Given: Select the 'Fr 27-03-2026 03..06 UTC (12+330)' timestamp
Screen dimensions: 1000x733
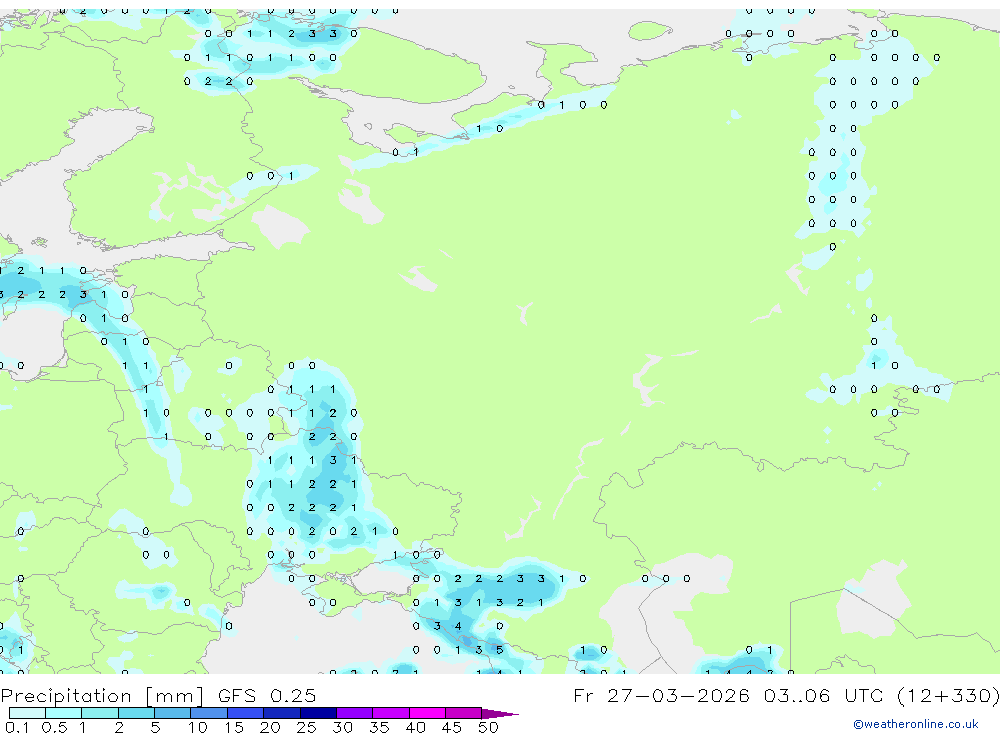Looking at the screenshot, I should tap(786, 695).
